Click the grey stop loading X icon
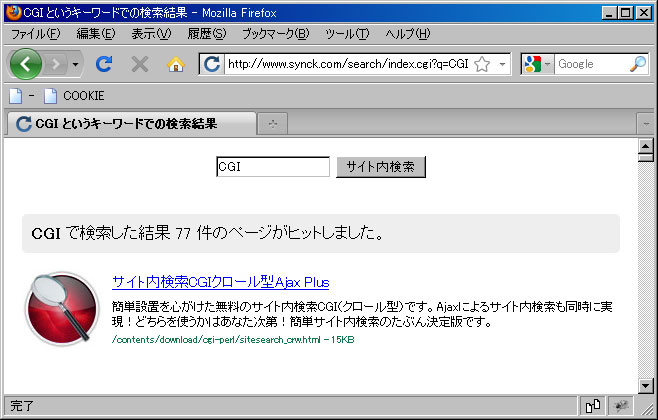This screenshot has height=420, width=658. [x=140, y=64]
